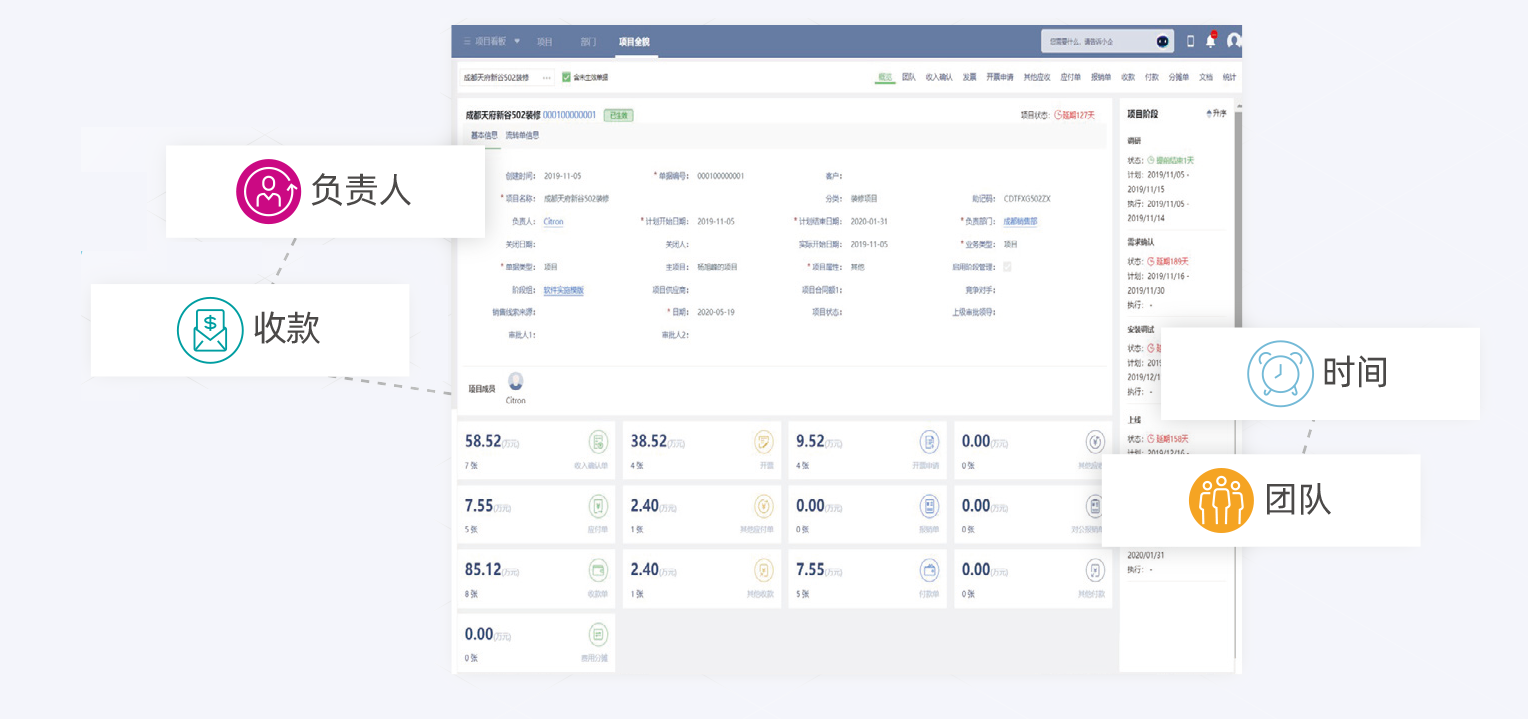Switch to the 团队 tab
Image resolution: width=1528 pixels, height=719 pixels.
pos(908,77)
